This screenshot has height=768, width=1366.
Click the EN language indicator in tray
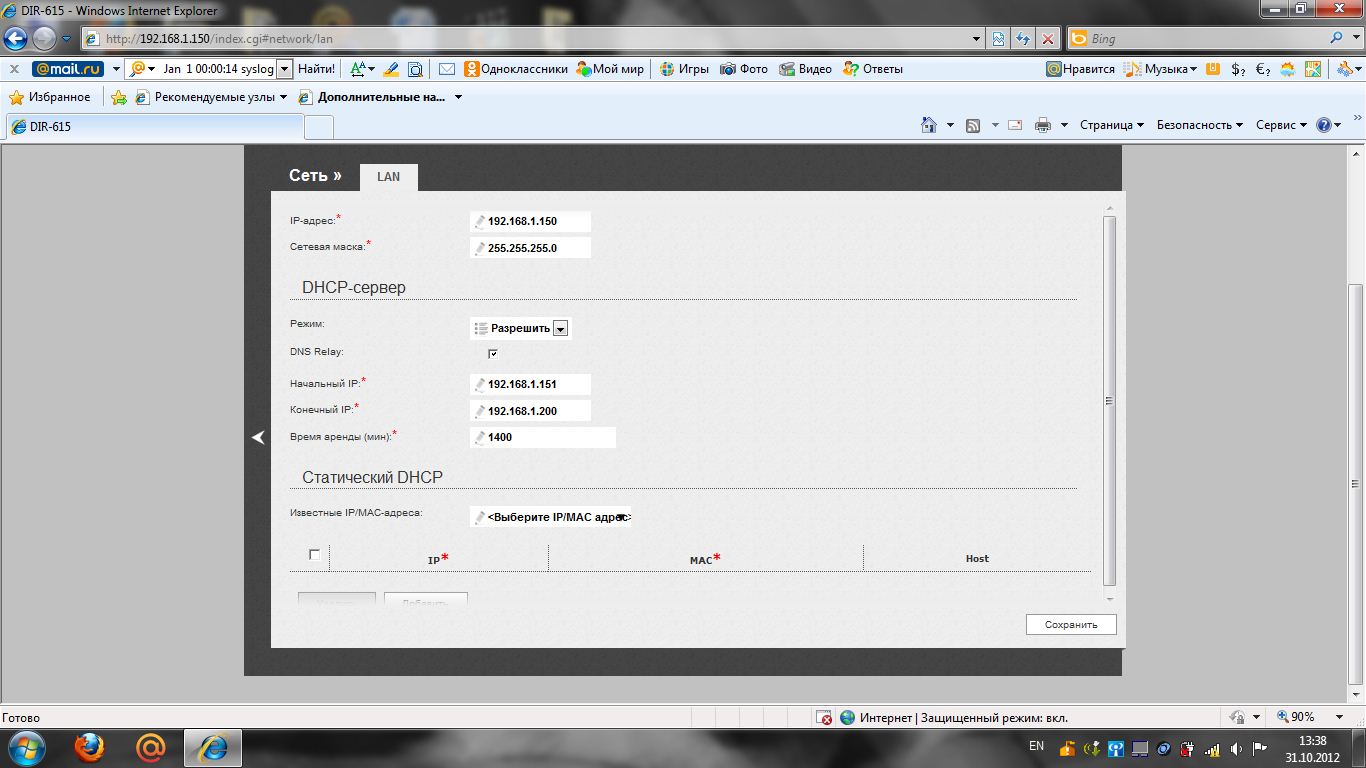point(1036,746)
